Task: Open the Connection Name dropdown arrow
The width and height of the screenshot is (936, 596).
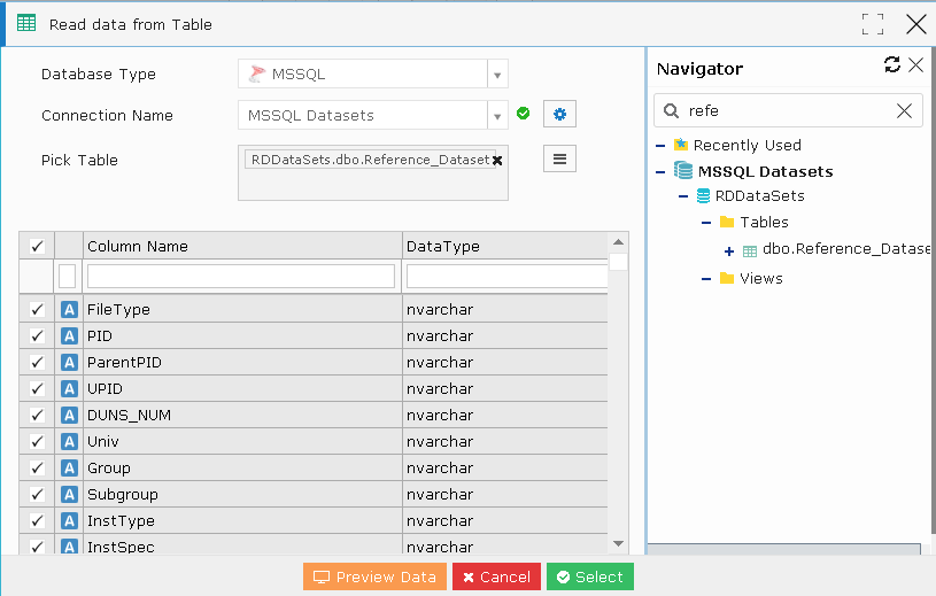Action: pyautogui.click(x=497, y=116)
